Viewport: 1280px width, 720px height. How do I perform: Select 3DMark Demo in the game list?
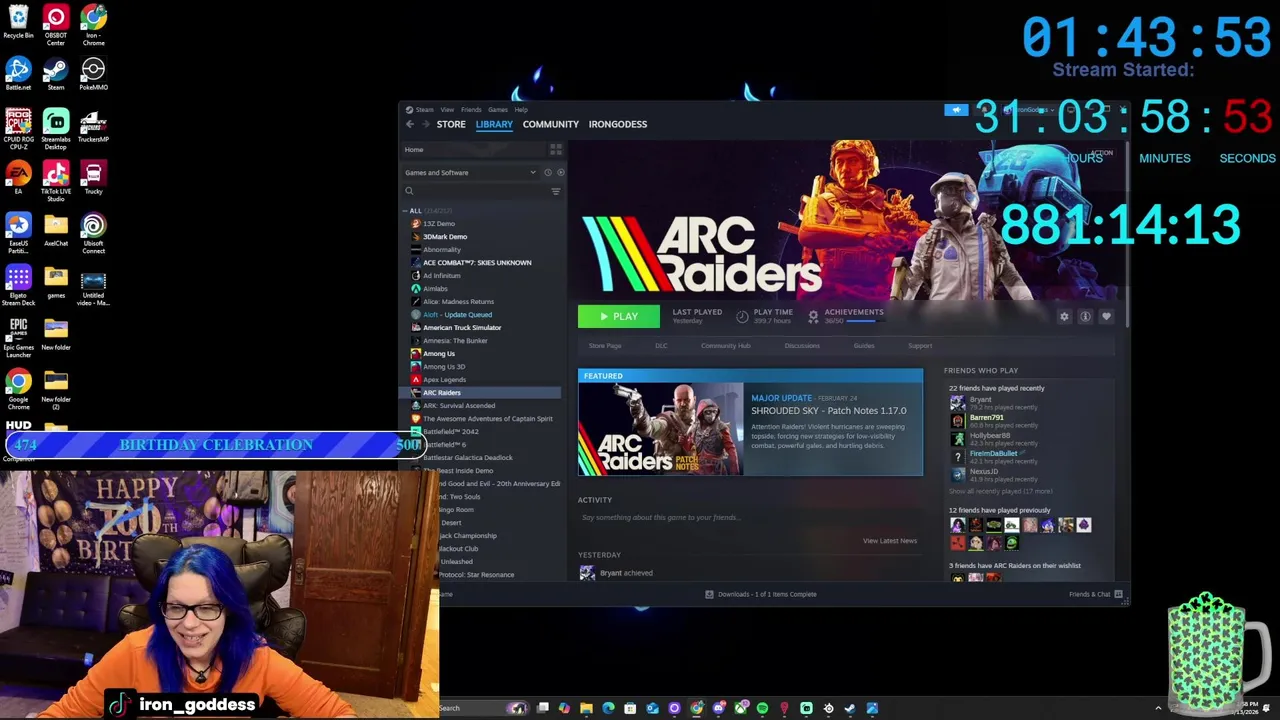445,237
